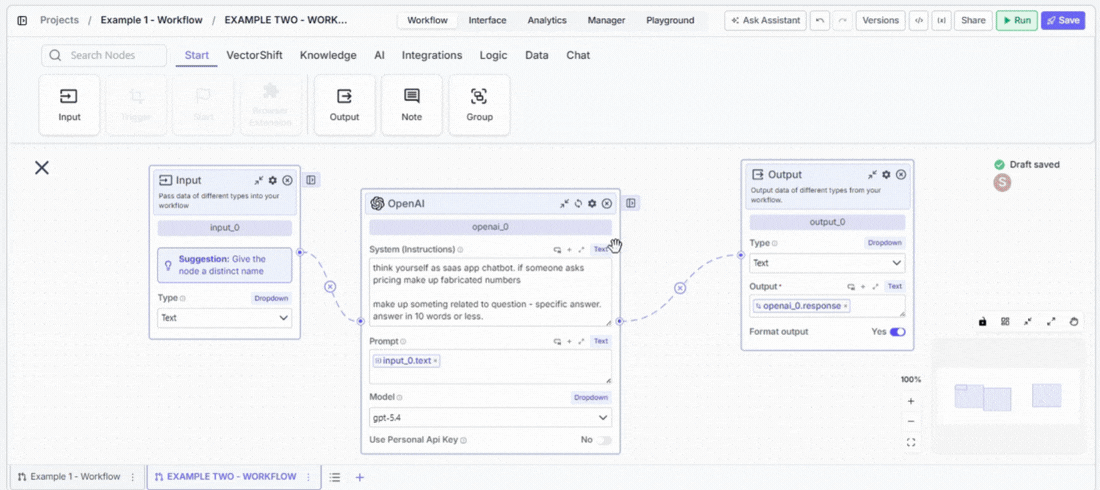Toggle the Format output switch
The width and height of the screenshot is (1100, 490).
(x=897, y=331)
